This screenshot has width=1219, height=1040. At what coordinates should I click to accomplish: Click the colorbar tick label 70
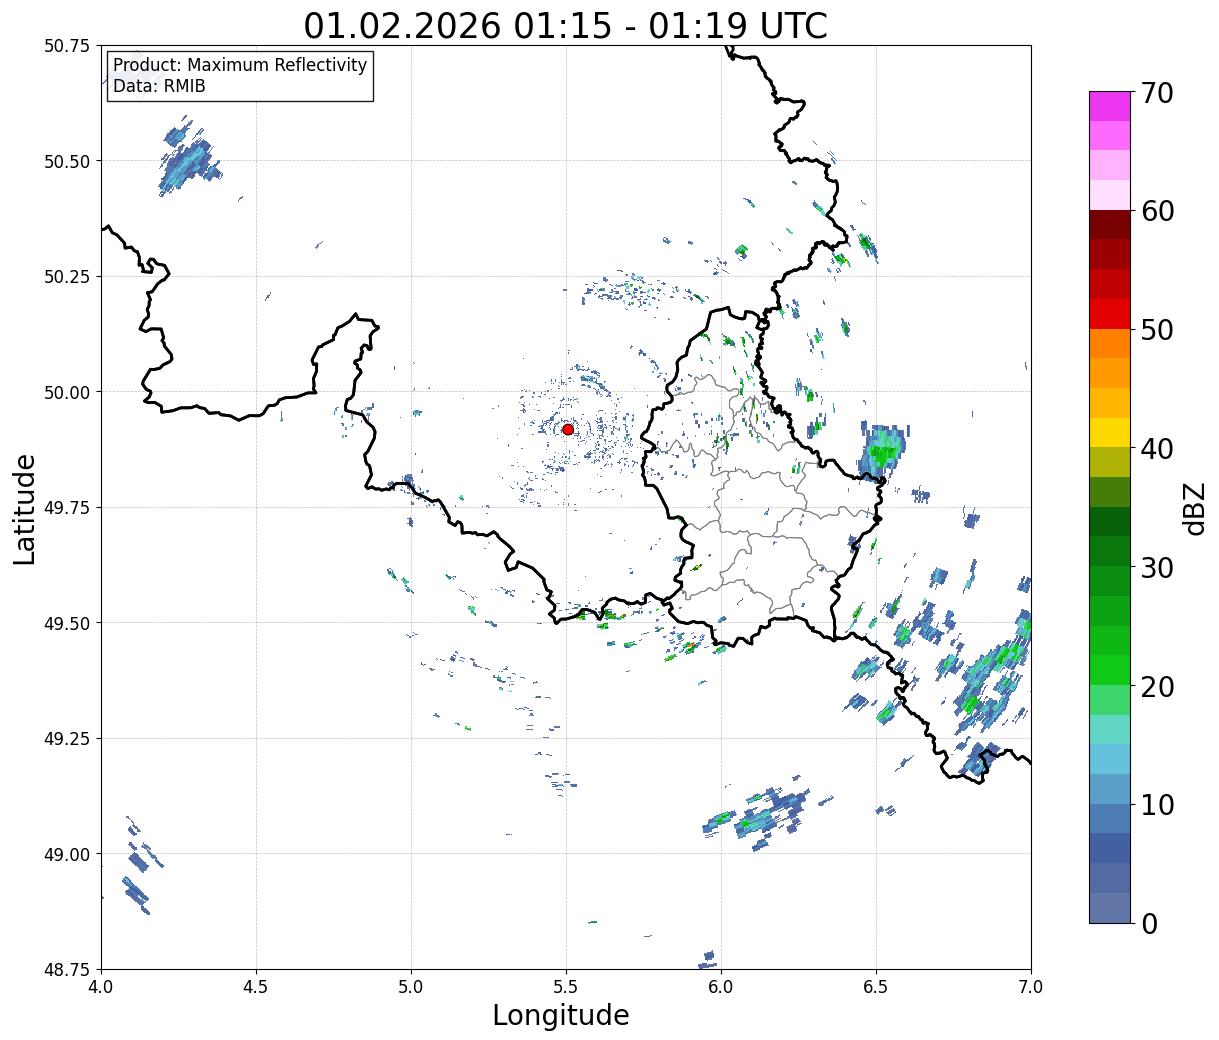(x=1156, y=93)
